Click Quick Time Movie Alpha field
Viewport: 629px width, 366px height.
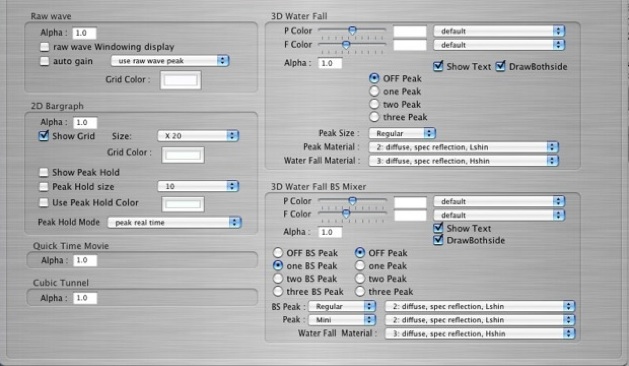(x=85, y=260)
